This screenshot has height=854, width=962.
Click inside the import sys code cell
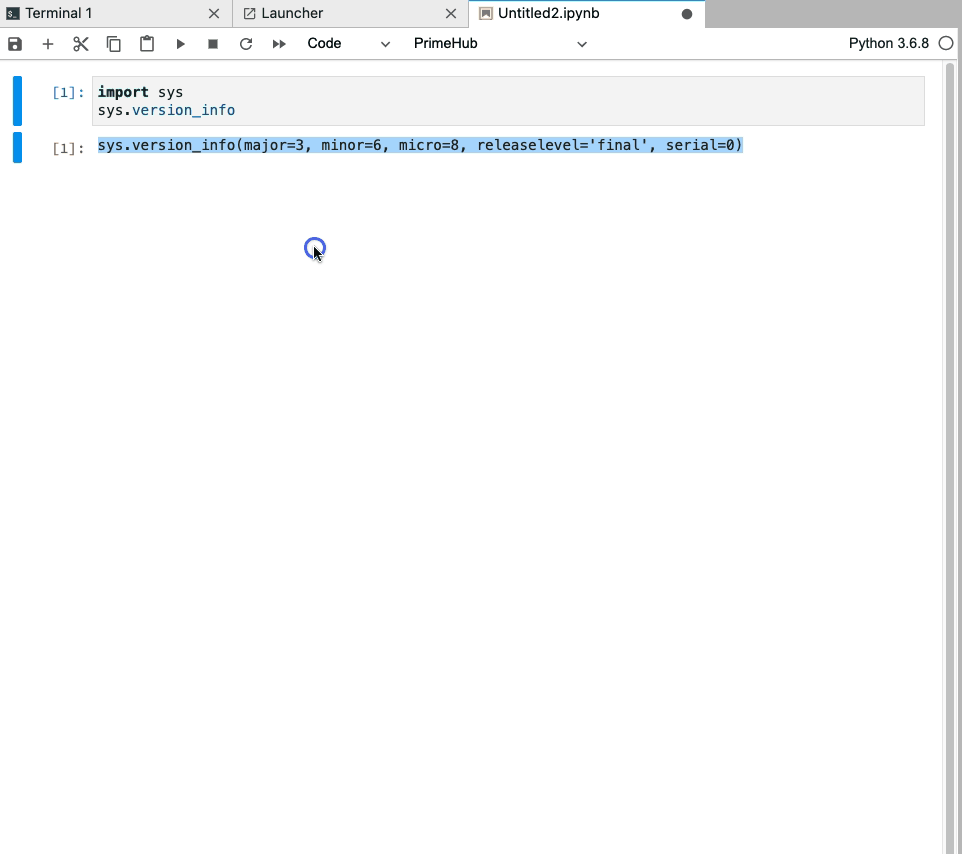[x=508, y=101]
